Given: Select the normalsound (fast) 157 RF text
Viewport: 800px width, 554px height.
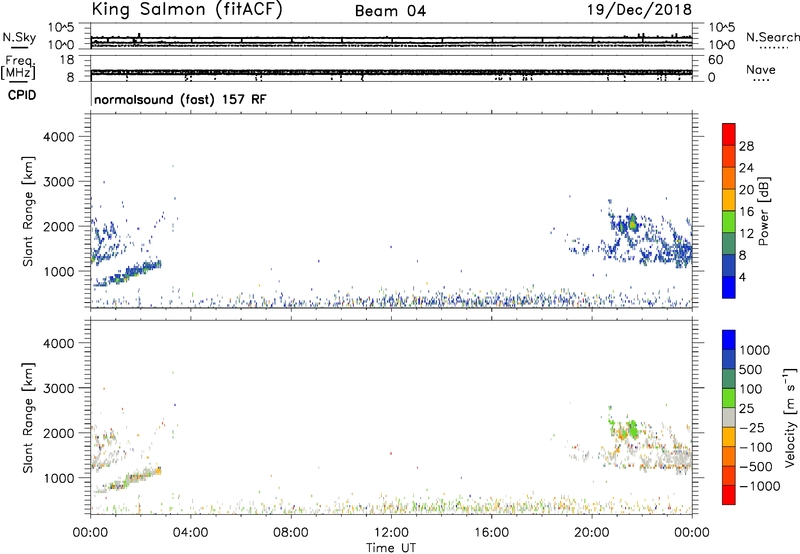Looking at the screenshot, I should coord(180,99).
